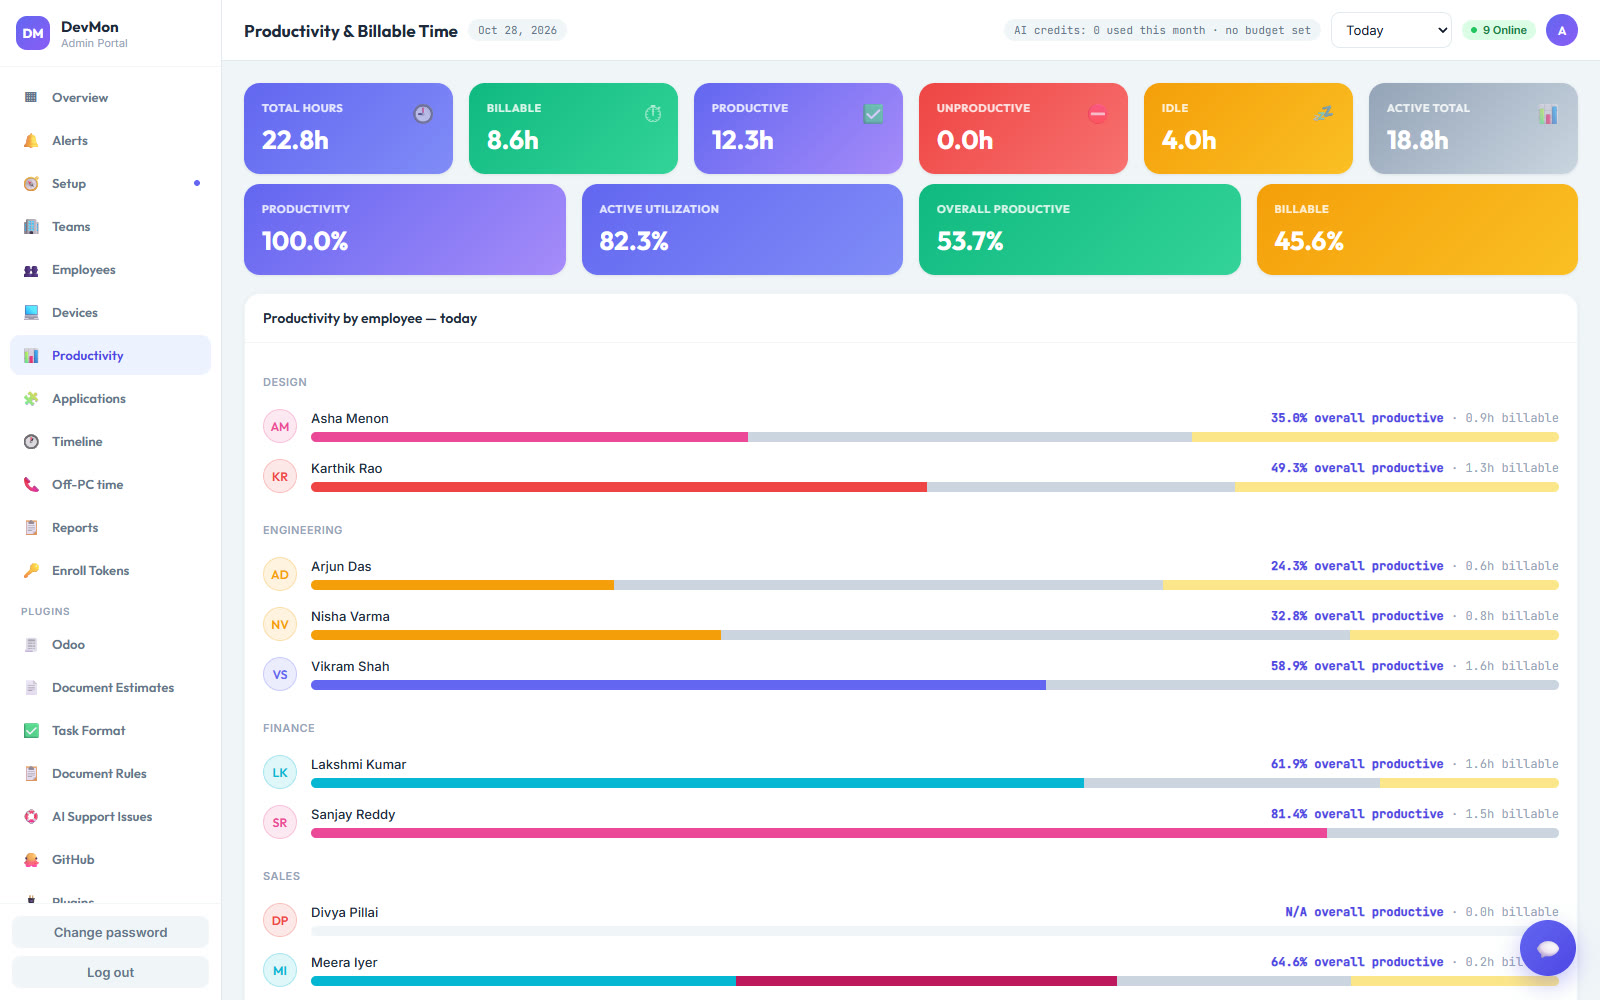Image resolution: width=1600 pixels, height=1000 pixels.
Task: Click the Change password button
Action: coord(110,932)
